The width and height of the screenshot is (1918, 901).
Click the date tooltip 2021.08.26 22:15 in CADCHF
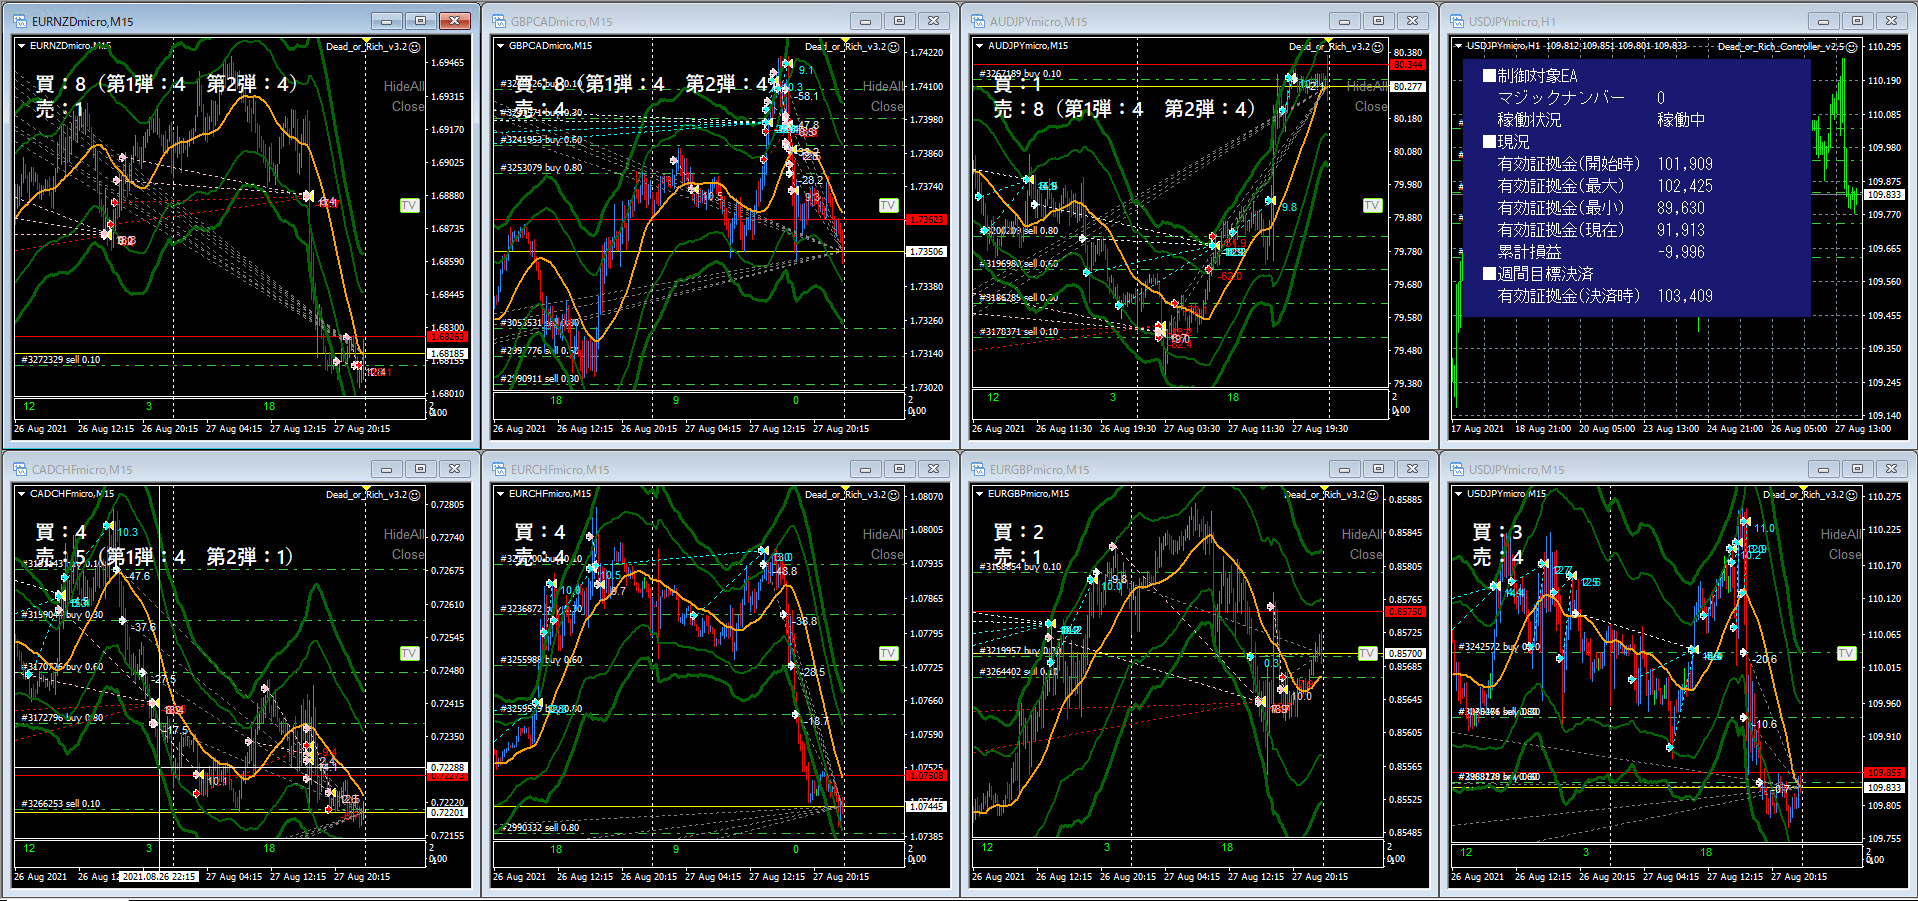(159, 877)
